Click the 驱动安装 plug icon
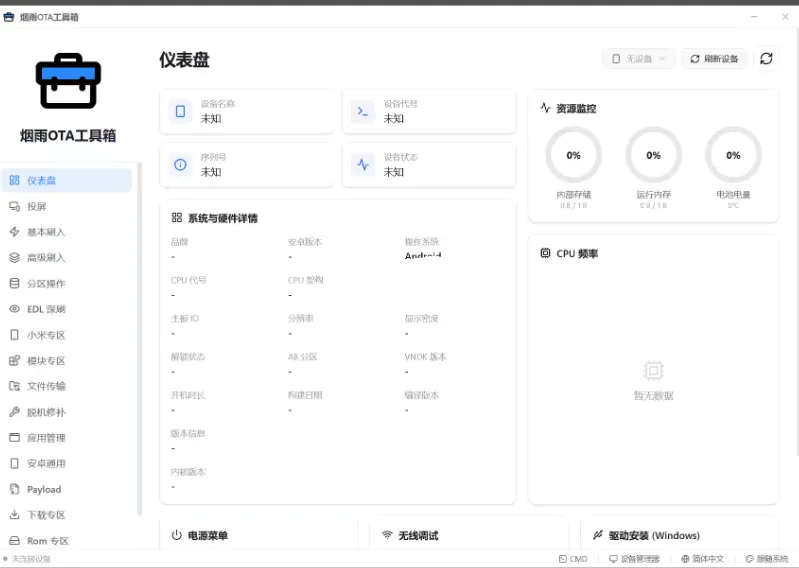 click(x=598, y=535)
